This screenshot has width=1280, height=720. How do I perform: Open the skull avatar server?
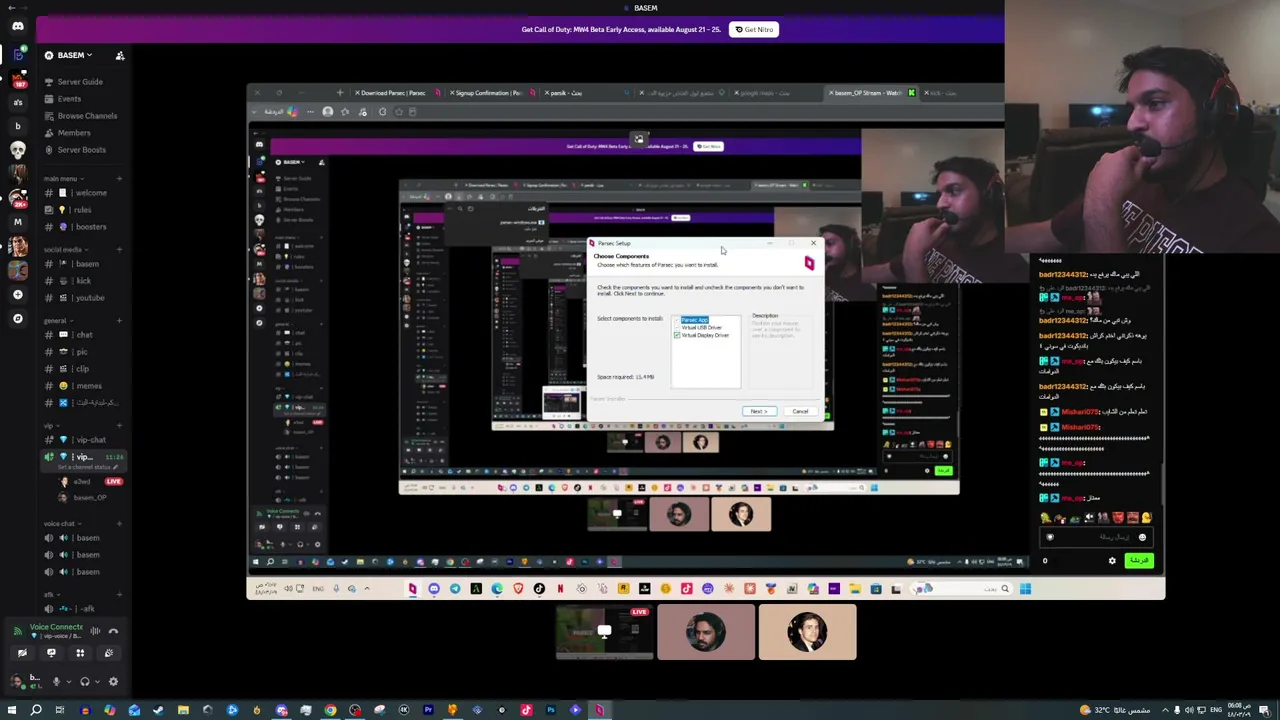coord(18,150)
